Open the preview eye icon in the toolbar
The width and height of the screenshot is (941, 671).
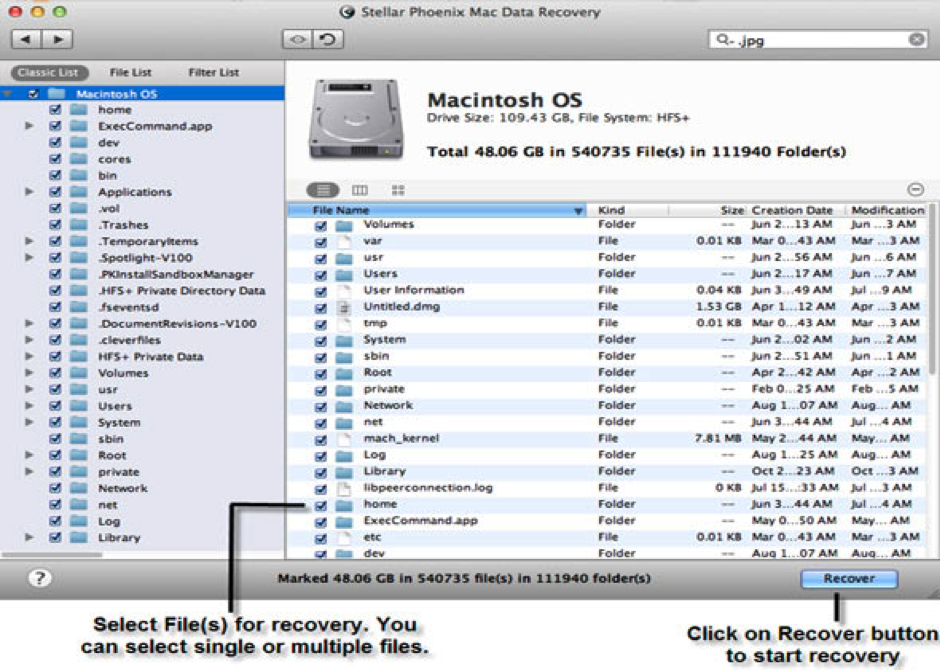pyautogui.click(x=298, y=40)
